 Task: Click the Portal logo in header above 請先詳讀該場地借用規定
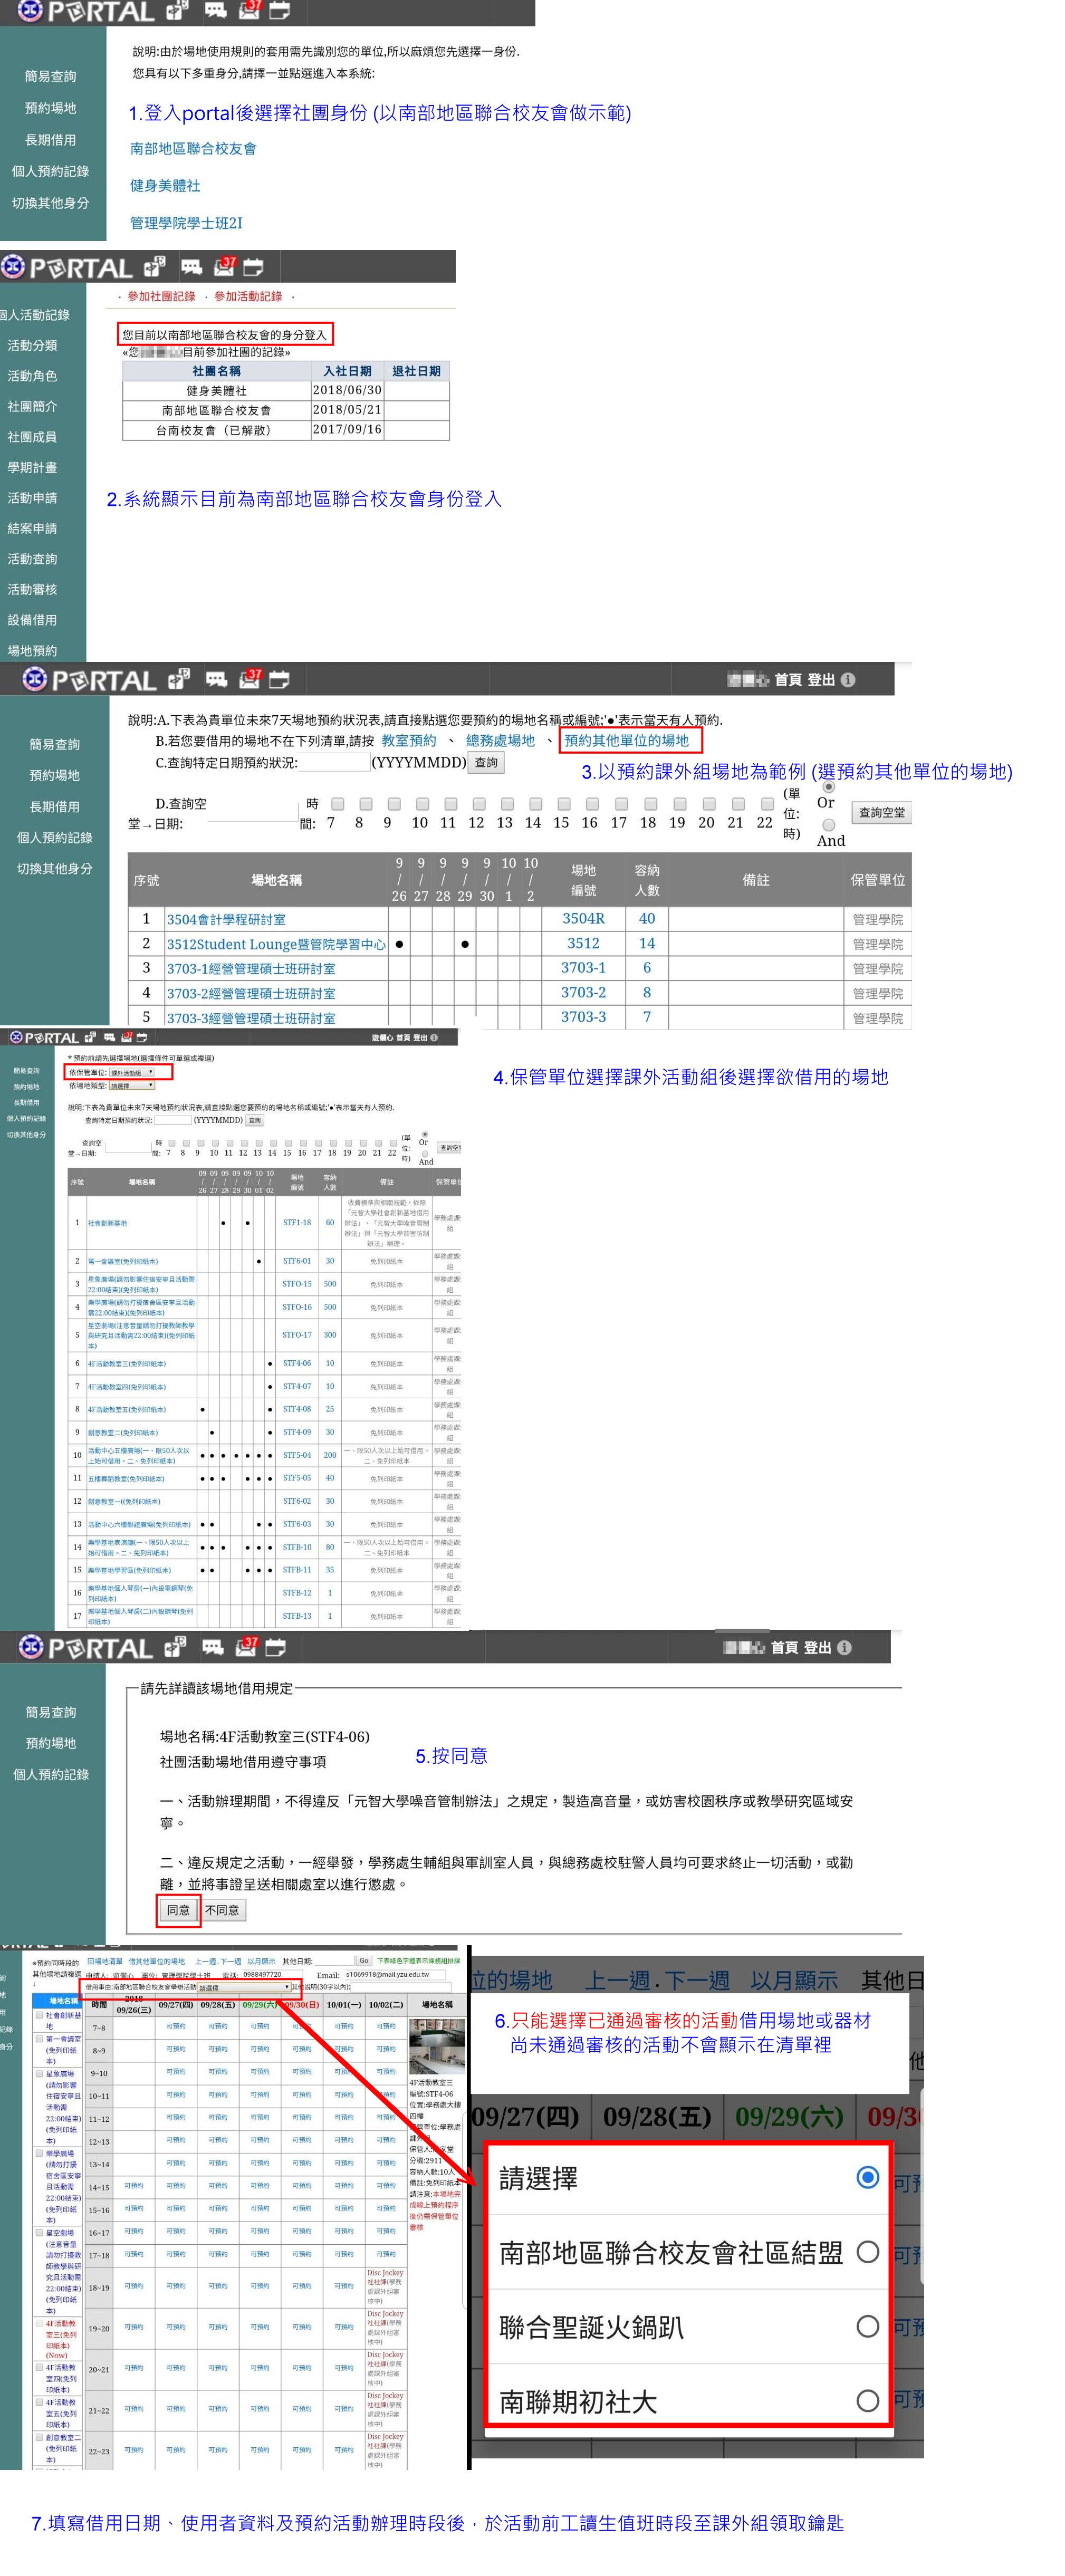(86, 1647)
